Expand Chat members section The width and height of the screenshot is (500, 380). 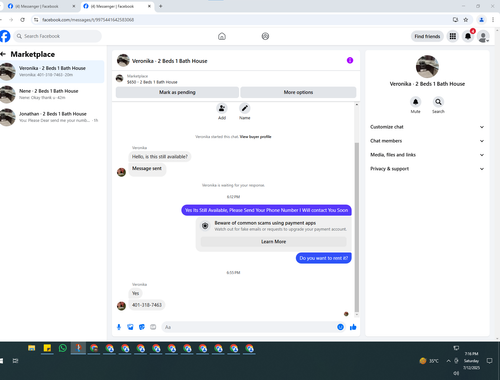pyautogui.click(x=427, y=141)
